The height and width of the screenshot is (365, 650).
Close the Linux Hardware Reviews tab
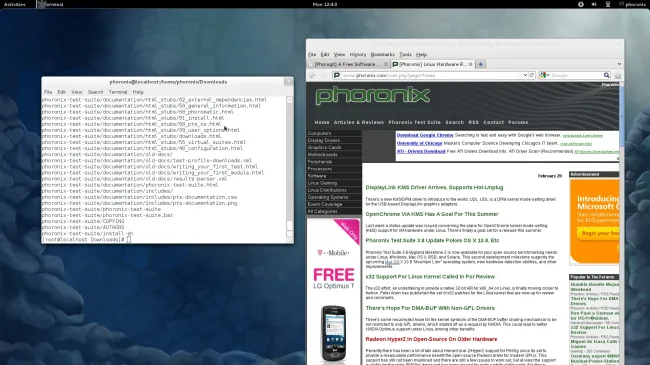(x=471, y=64)
